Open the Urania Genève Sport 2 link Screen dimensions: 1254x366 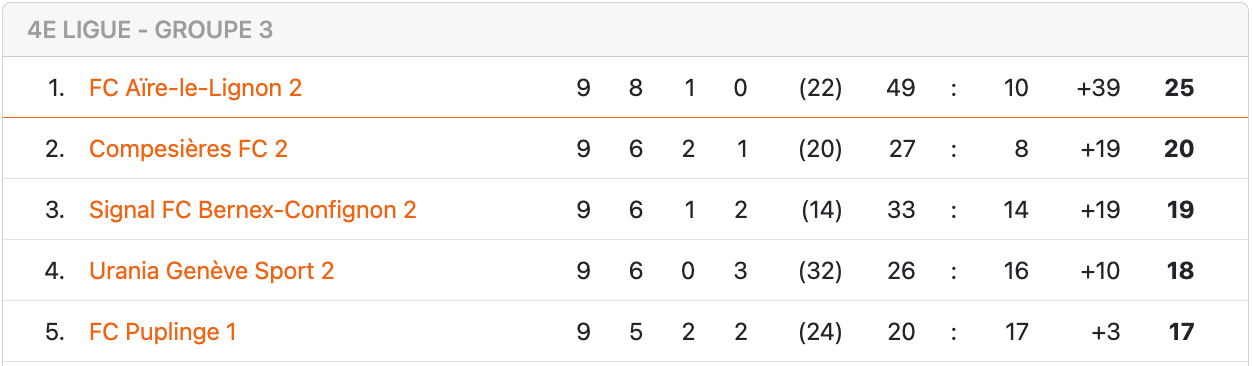pyautogui.click(x=212, y=271)
